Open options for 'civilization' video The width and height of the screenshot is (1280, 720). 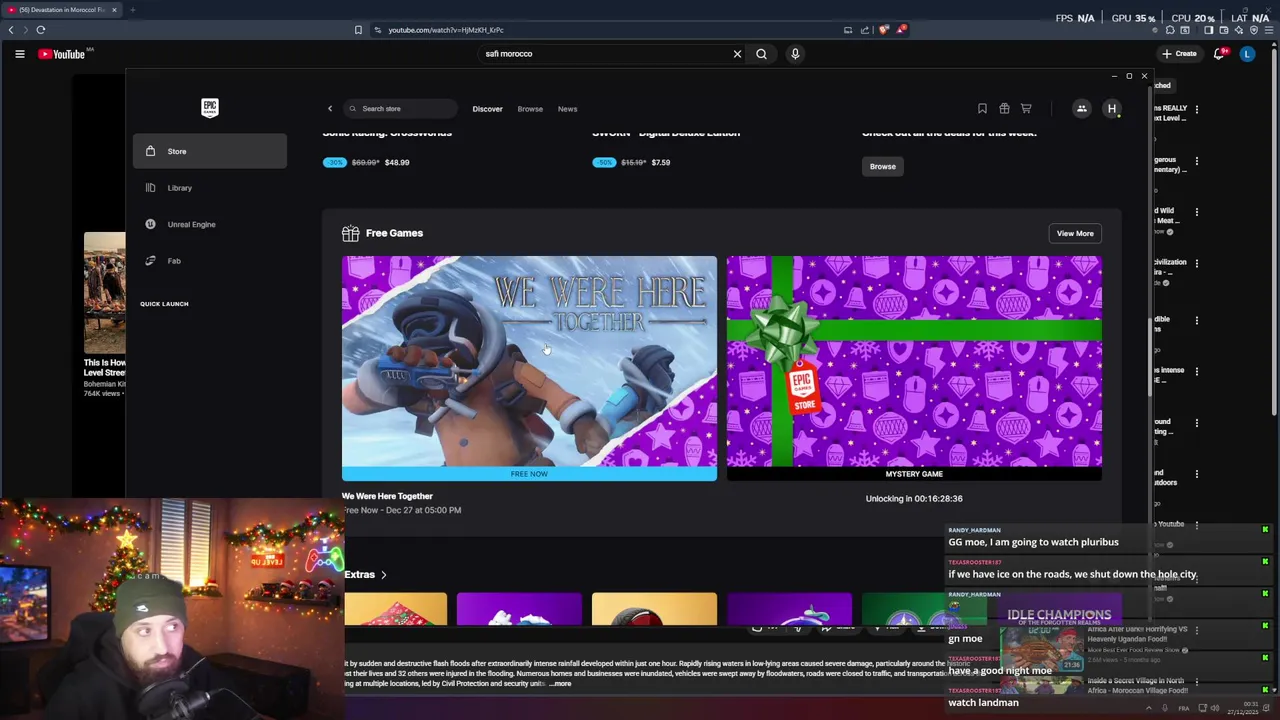(x=1196, y=263)
